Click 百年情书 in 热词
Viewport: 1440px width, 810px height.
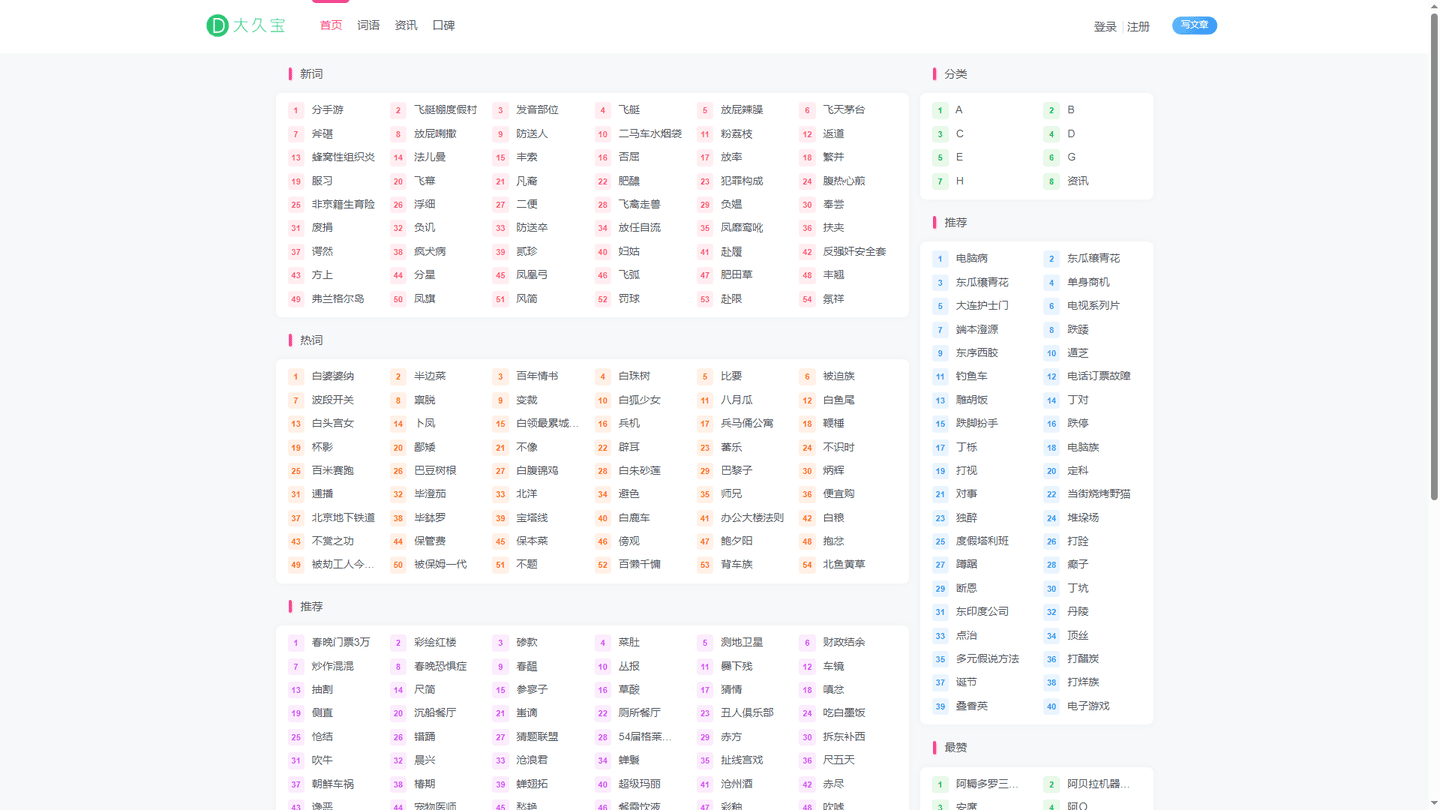[537, 376]
